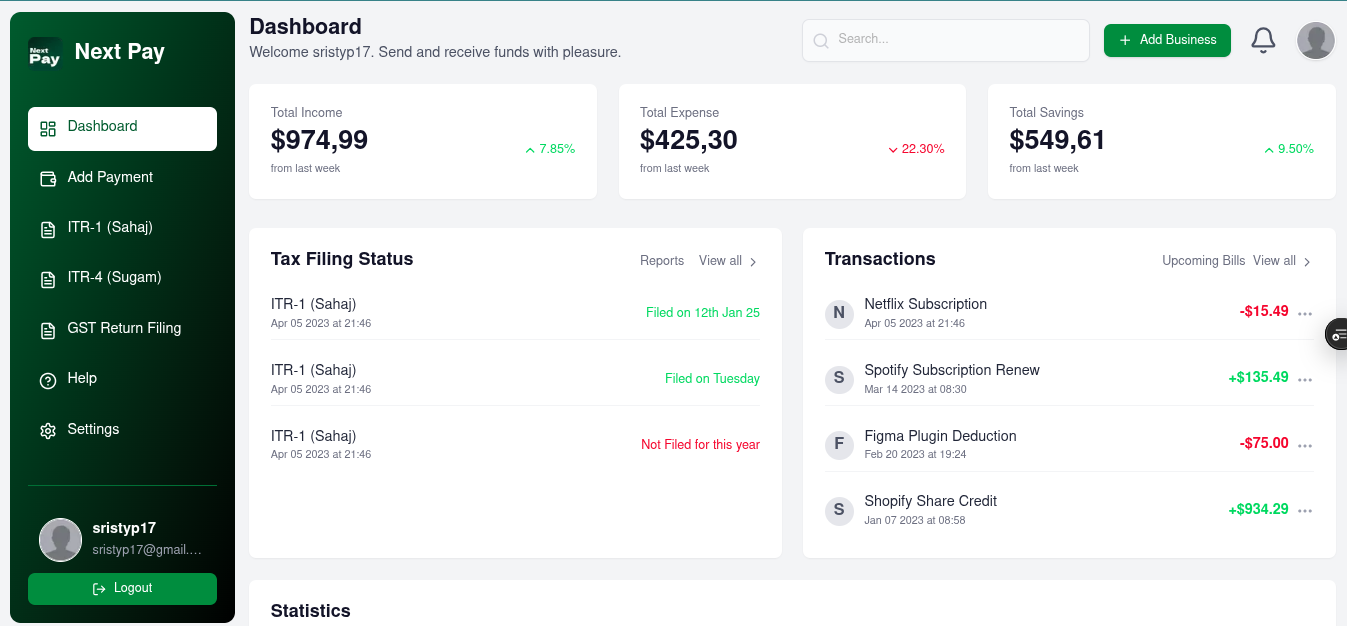This screenshot has height=626, width=1347.
Task: Click View all chevron in Tax Filing Status
Action: click(x=753, y=262)
